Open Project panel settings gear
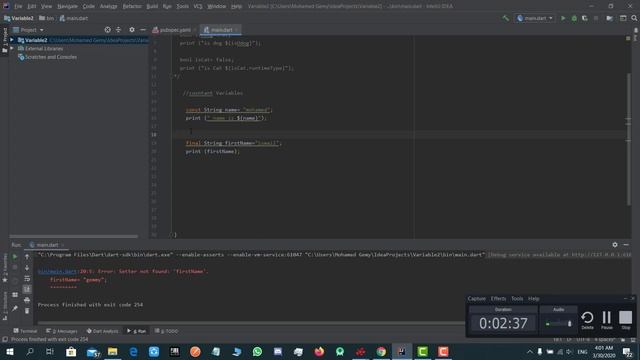 tap(131, 30)
